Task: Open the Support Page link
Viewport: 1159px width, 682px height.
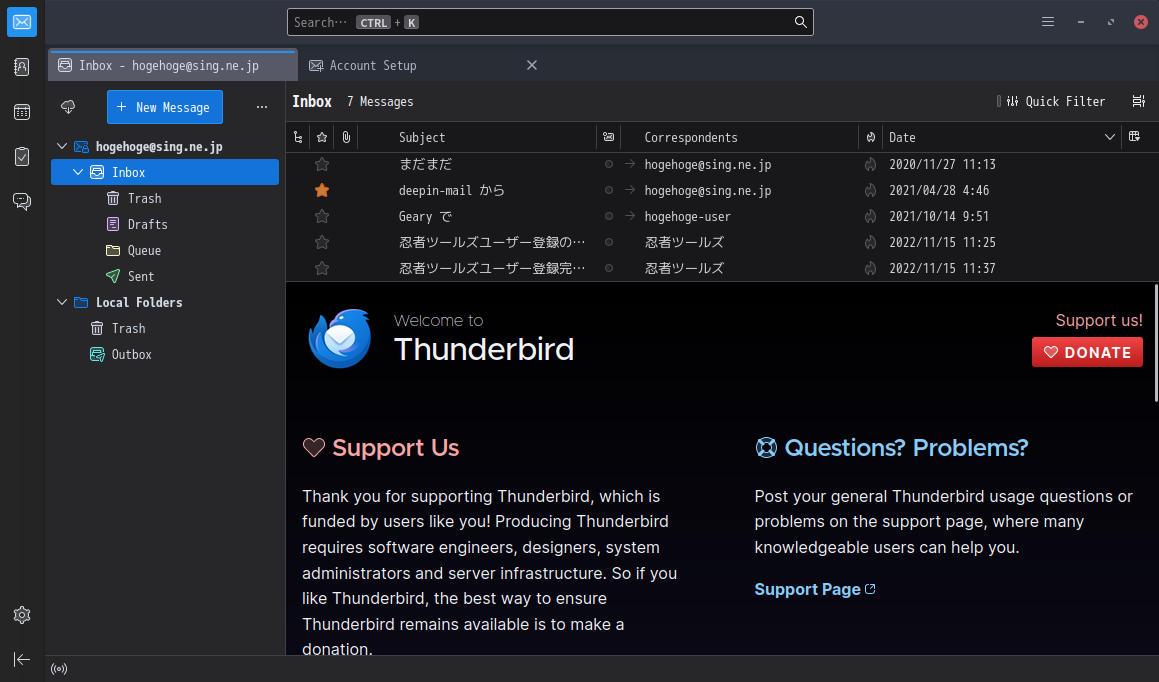Action: (x=815, y=589)
